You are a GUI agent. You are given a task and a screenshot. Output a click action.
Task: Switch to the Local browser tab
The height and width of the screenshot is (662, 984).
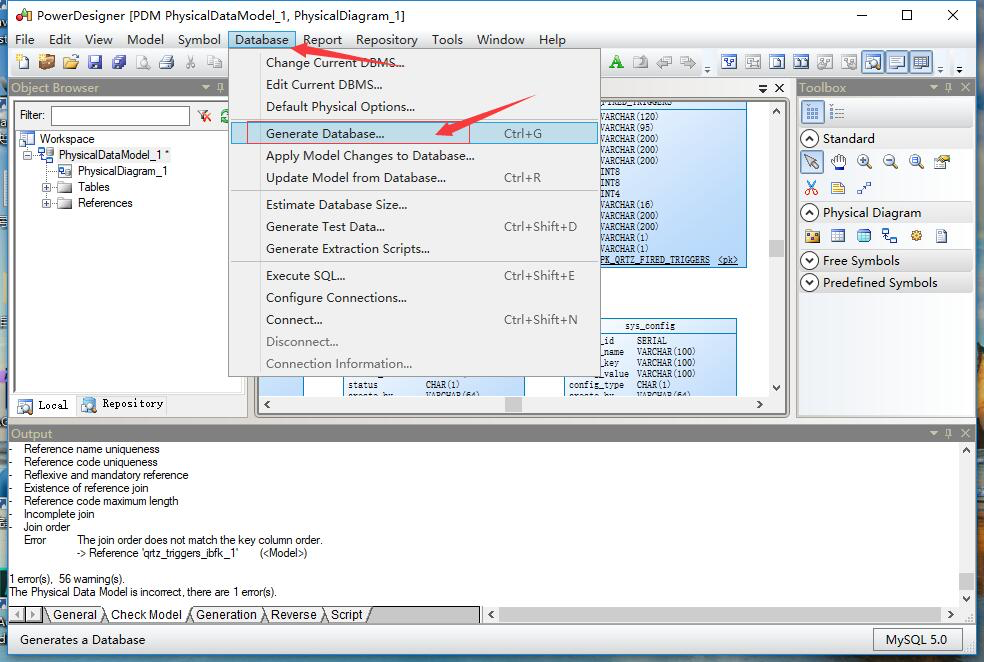coord(43,405)
